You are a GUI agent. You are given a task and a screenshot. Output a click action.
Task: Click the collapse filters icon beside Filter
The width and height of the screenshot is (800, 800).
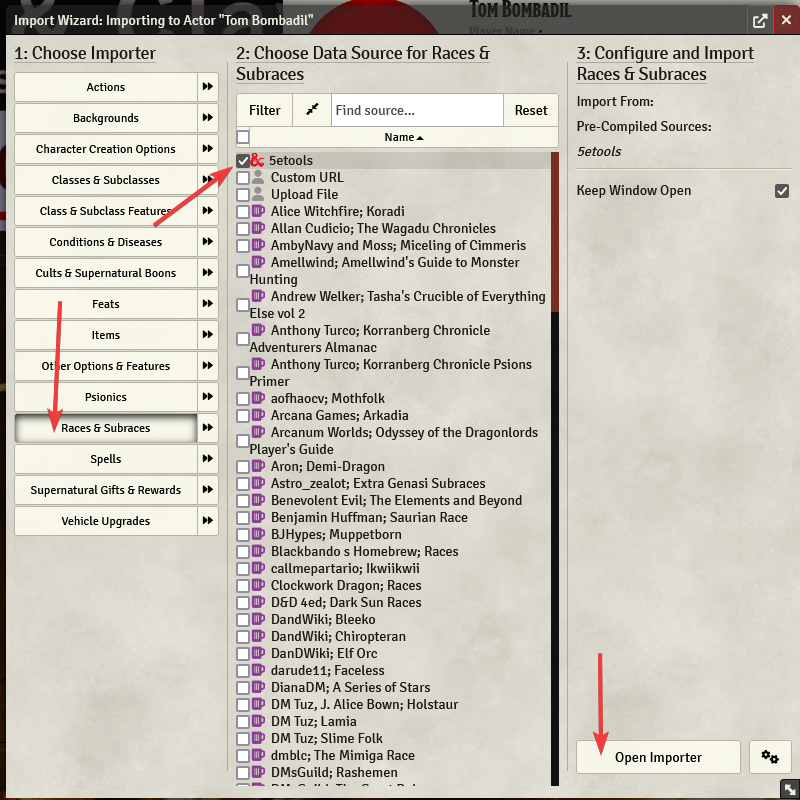pos(311,110)
